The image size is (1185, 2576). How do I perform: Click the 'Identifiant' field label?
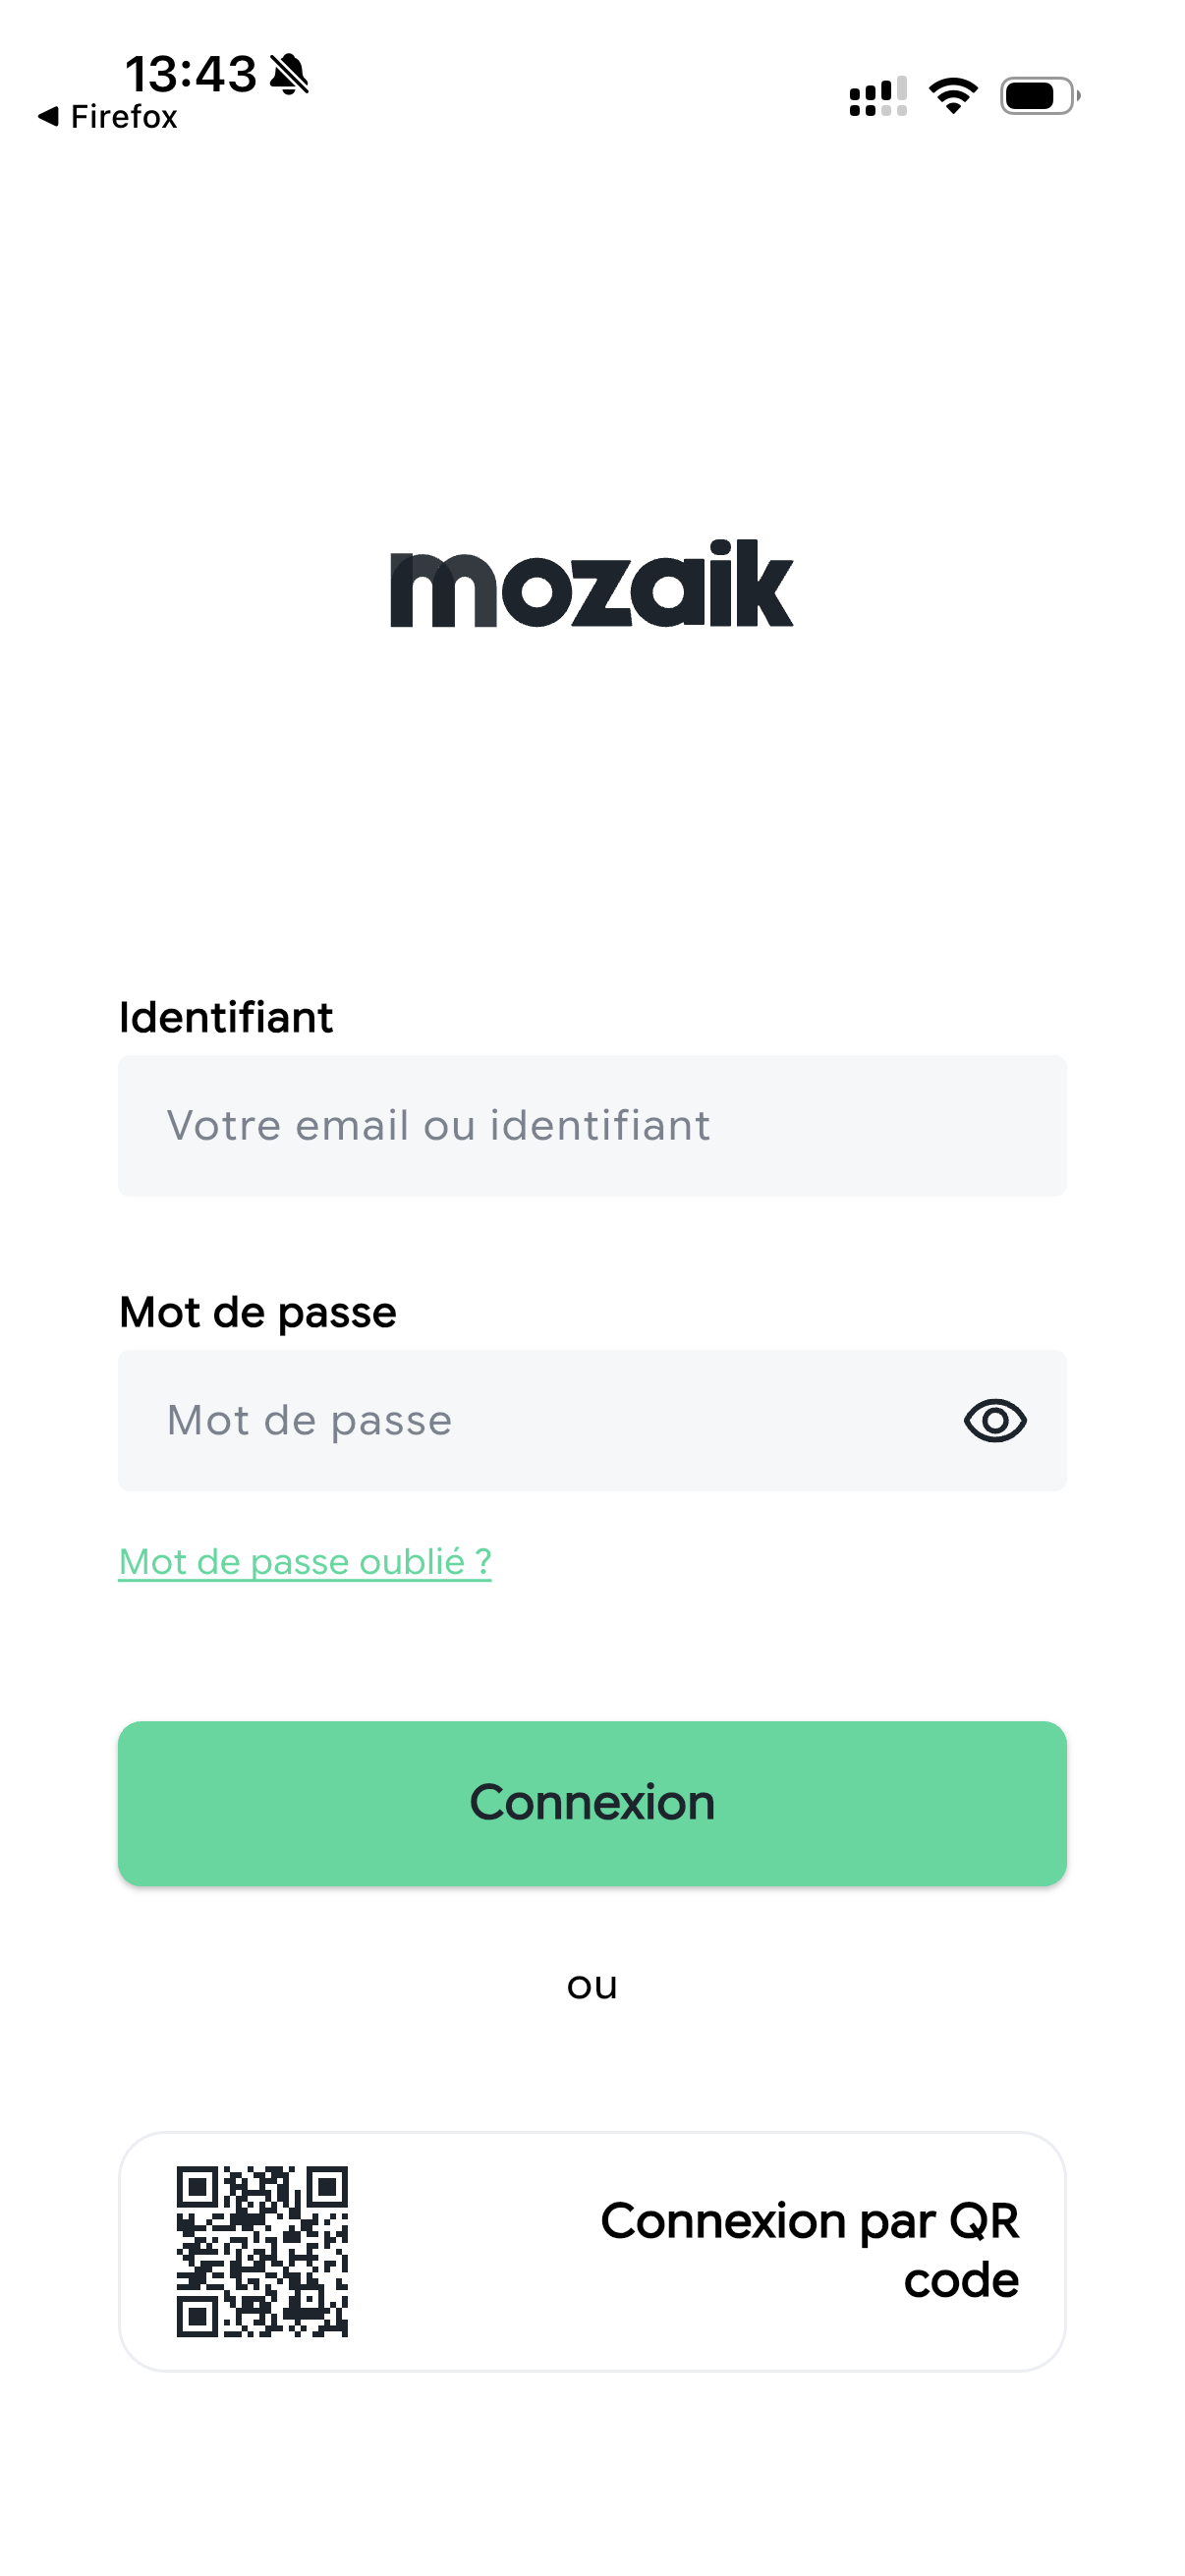[226, 1017]
